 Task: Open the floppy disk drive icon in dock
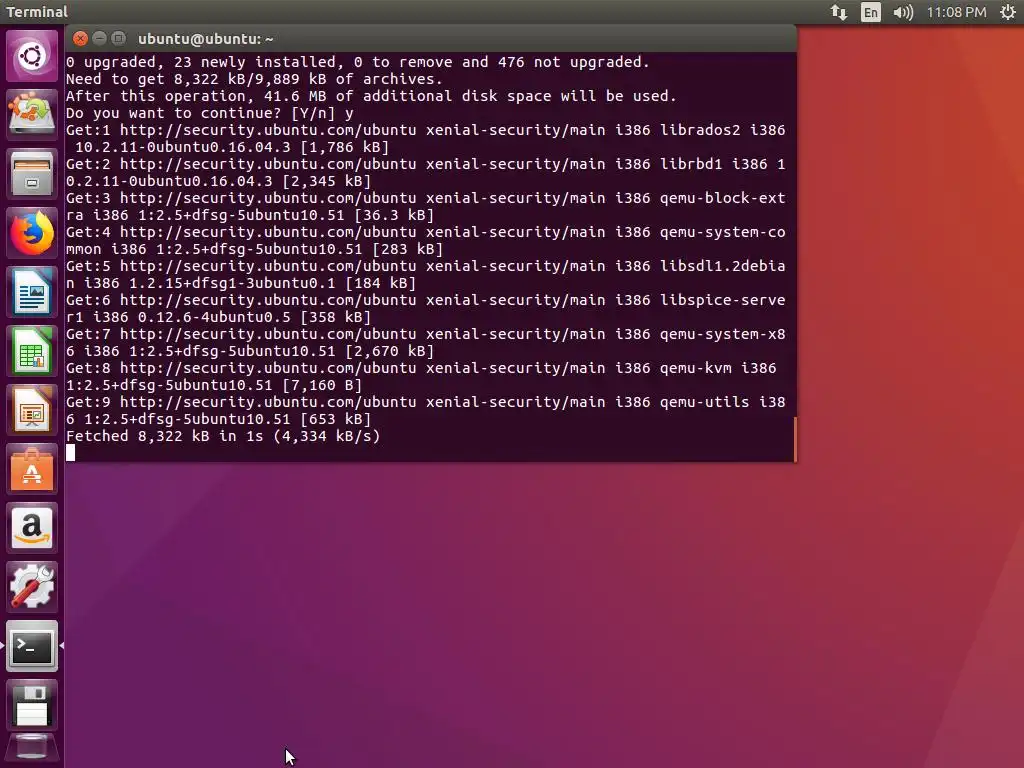click(x=32, y=705)
